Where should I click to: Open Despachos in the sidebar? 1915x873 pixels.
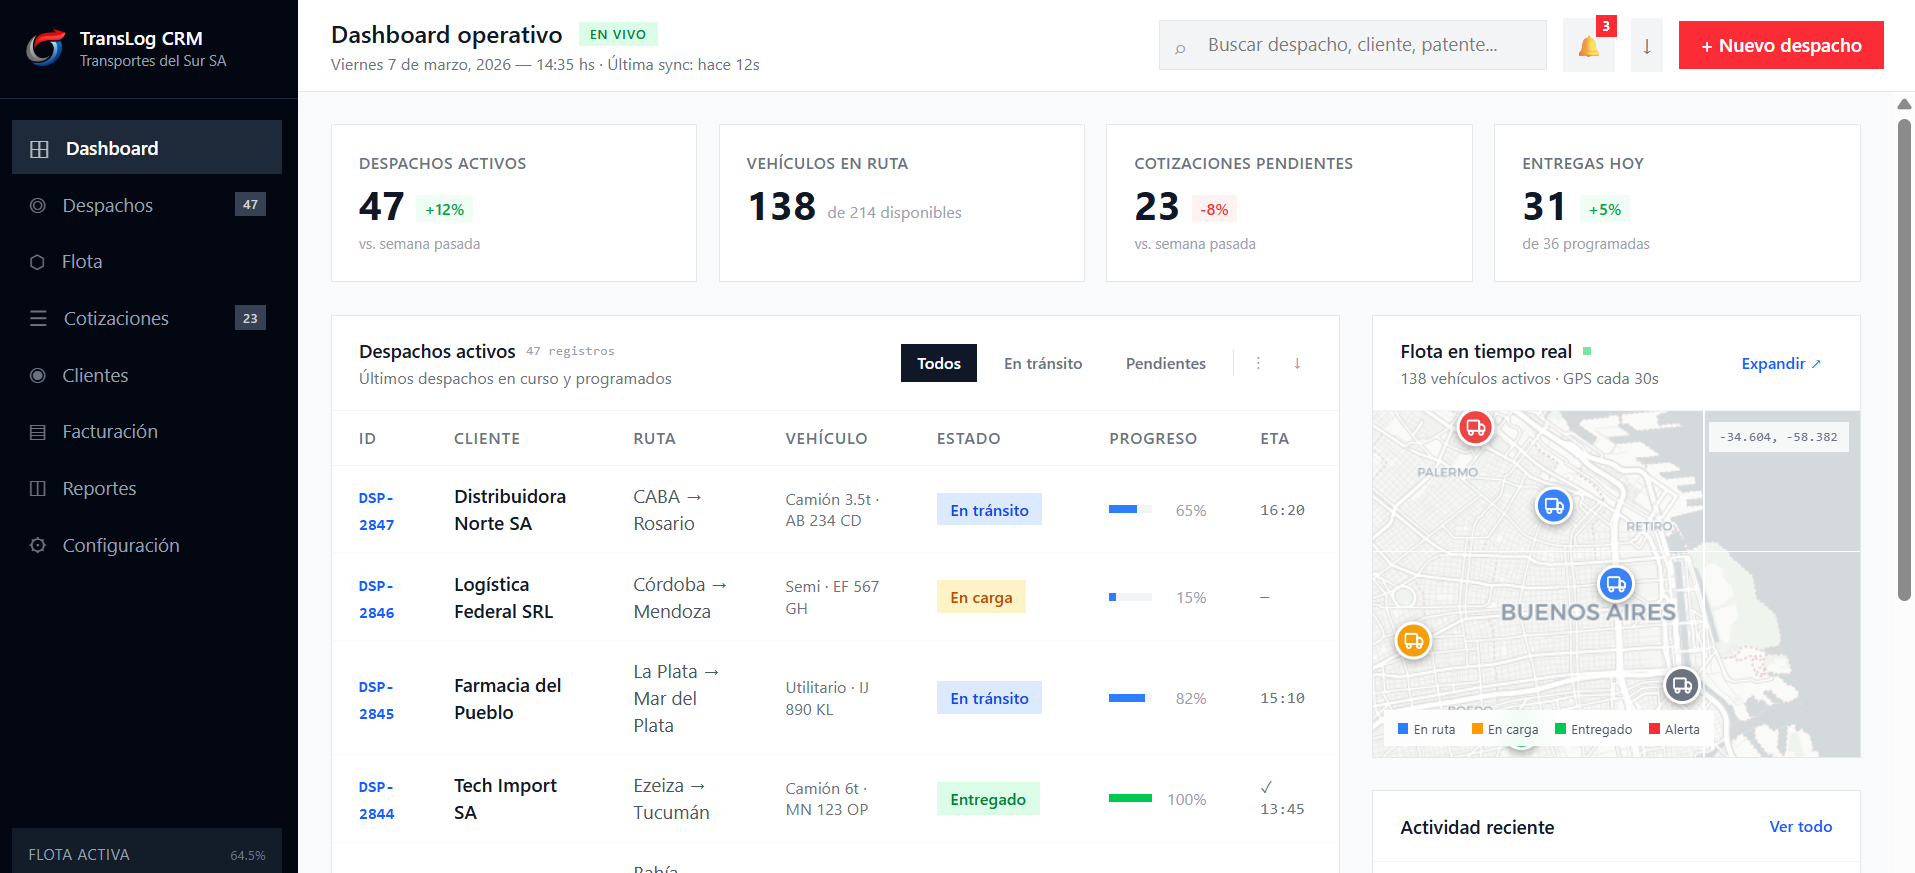[x=108, y=205]
